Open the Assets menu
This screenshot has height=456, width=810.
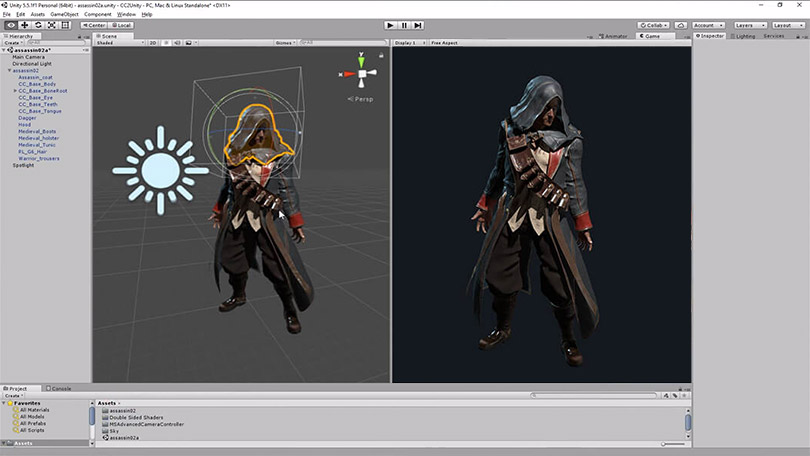38,14
